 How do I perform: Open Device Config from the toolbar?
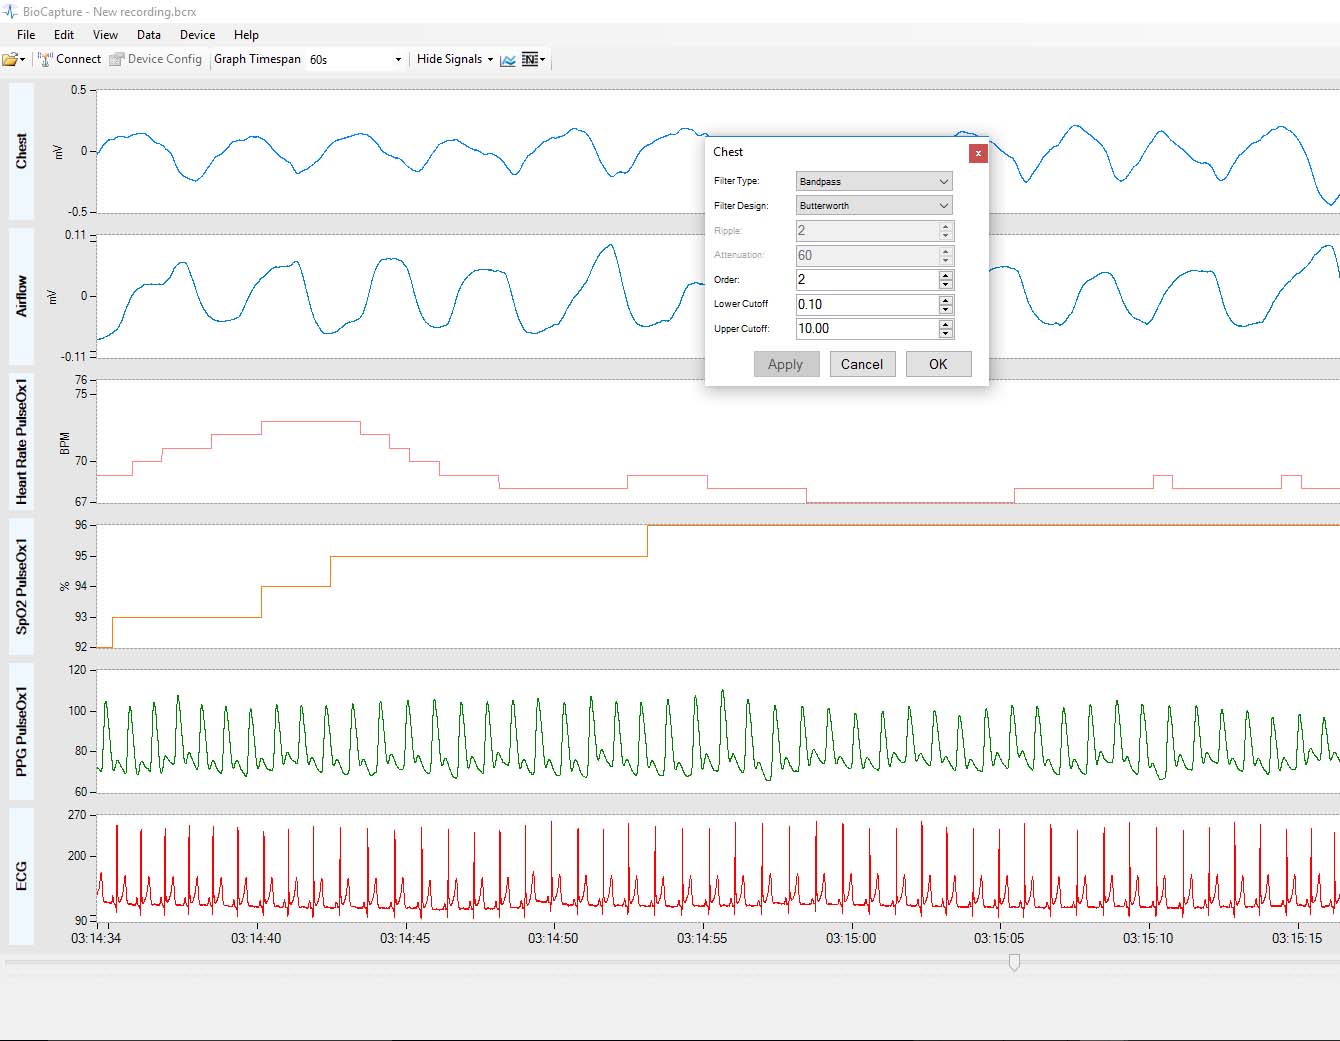coord(156,59)
